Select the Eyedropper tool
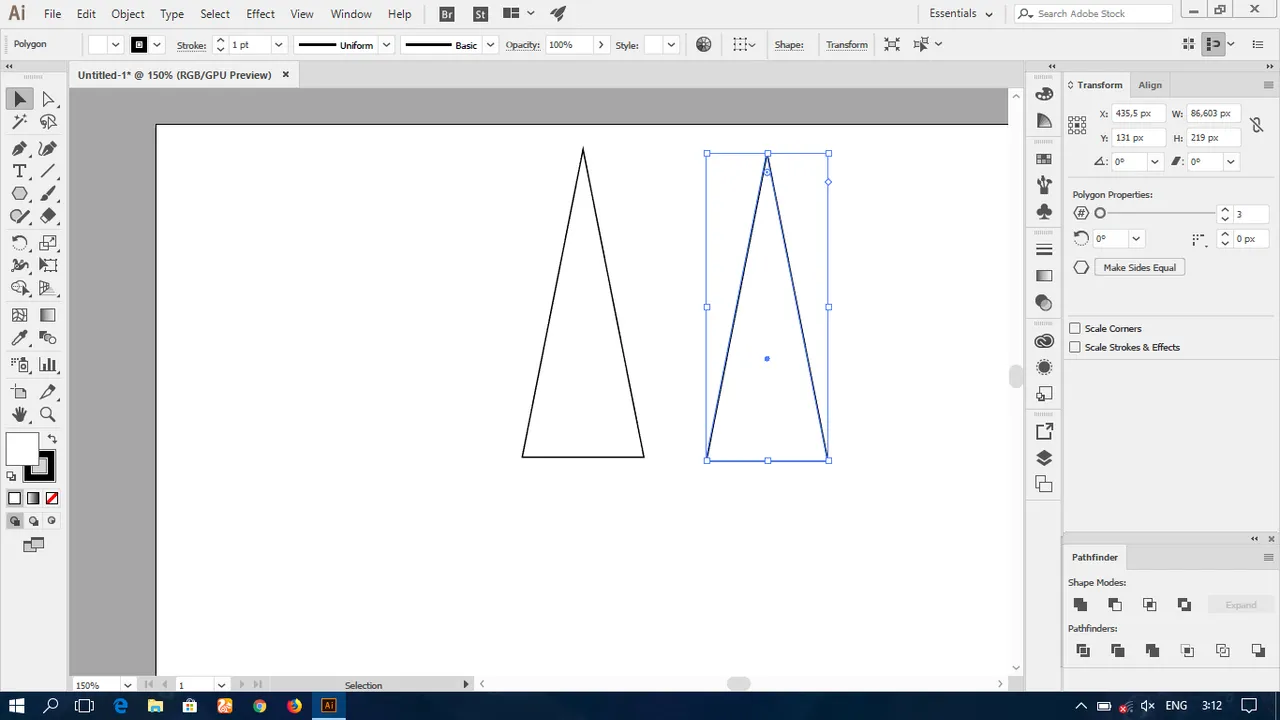The width and height of the screenshot is (1280, 720). [x=19, y=339]
